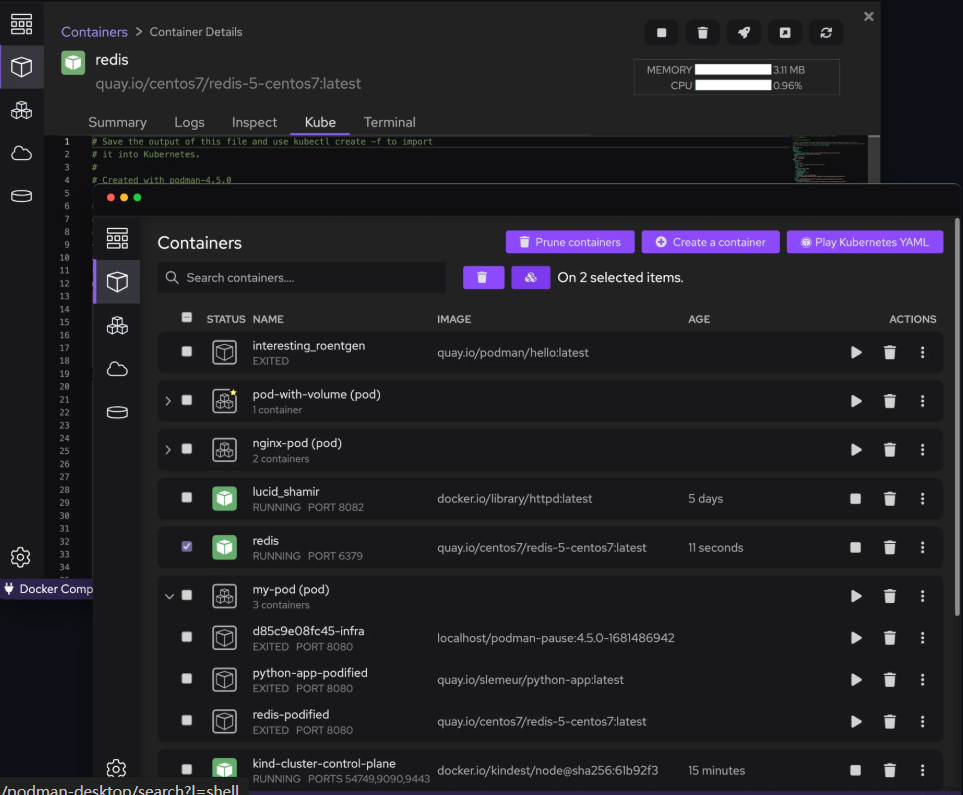Select Containers icon in front window sidebar
This screenshot has height=795, width=963.
point(117,281)
